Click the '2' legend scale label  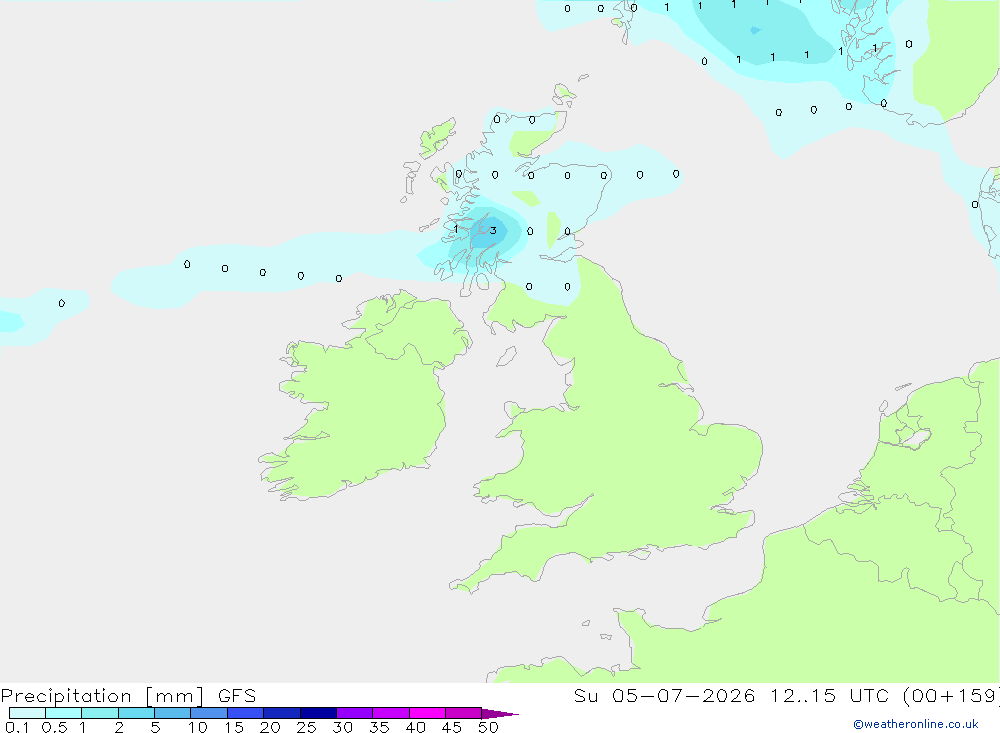click(x=119, y=727)
